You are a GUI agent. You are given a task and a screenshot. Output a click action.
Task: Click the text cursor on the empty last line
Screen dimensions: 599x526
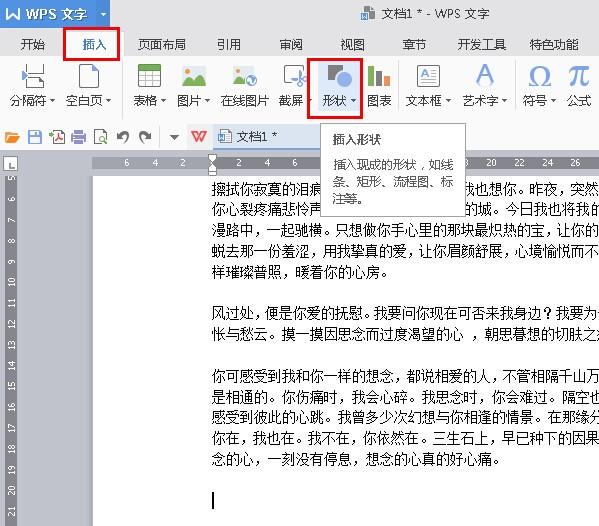coord(213,500)
